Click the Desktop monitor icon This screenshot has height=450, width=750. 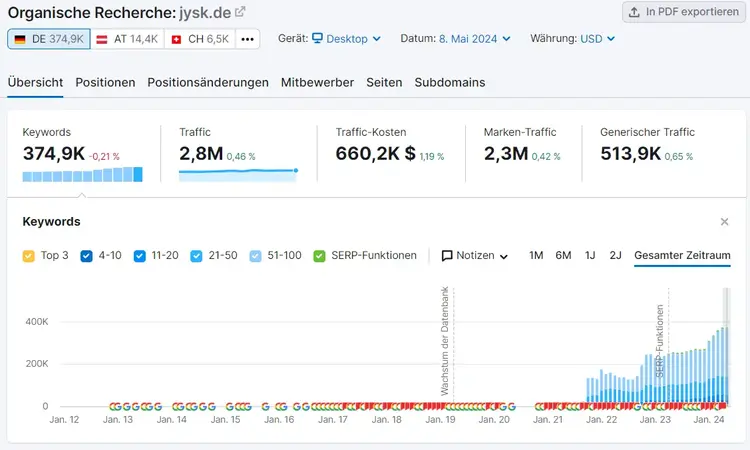317,38
